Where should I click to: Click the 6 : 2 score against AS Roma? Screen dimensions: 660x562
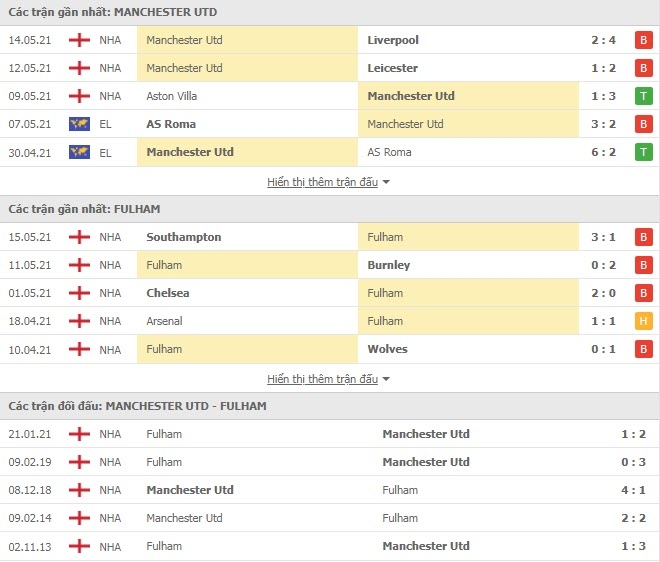[x=603, y=152]
